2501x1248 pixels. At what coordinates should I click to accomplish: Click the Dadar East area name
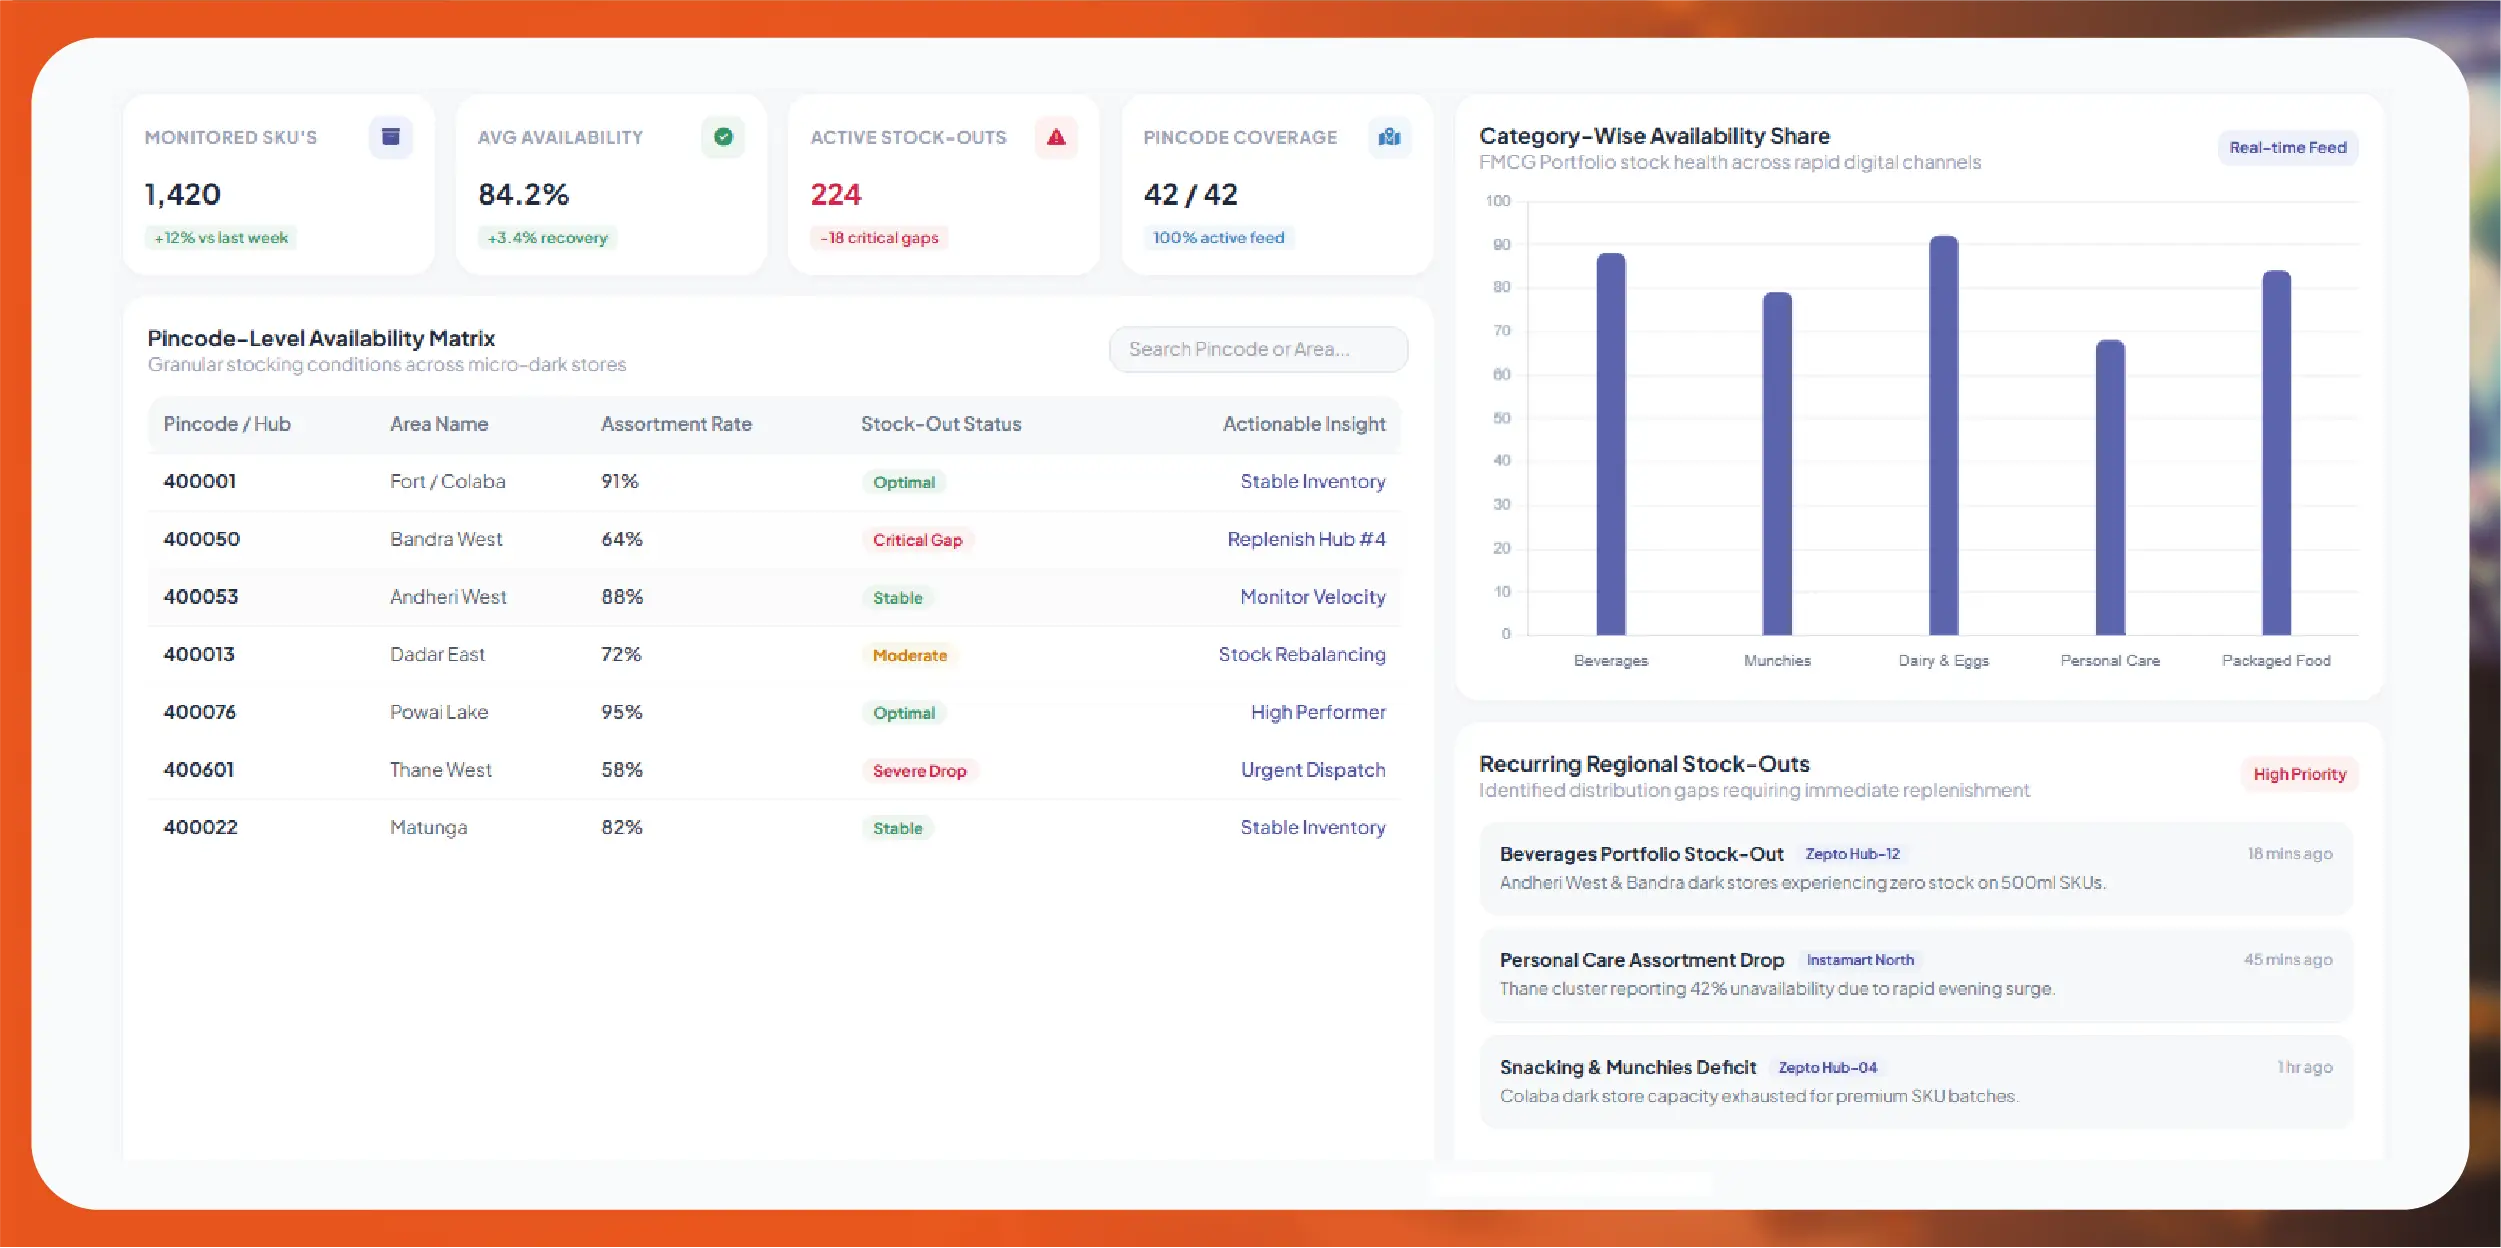pos(437,655)
